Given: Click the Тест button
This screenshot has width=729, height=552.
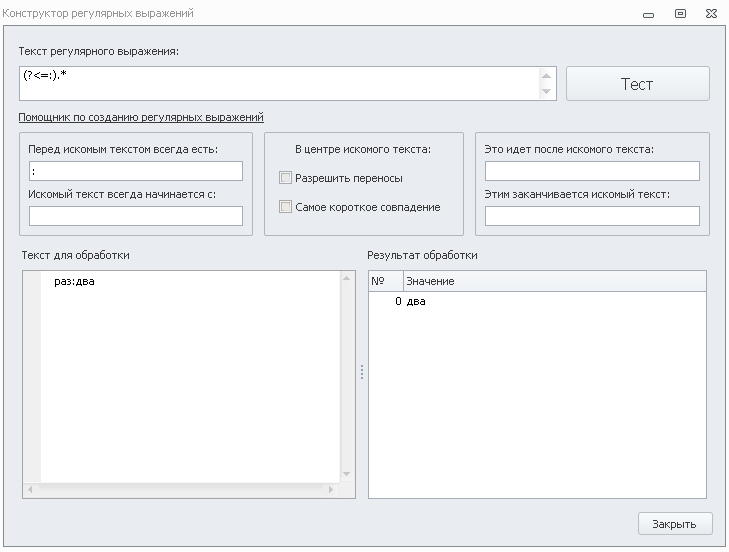Looking at the screenshot, I should 637,84.
